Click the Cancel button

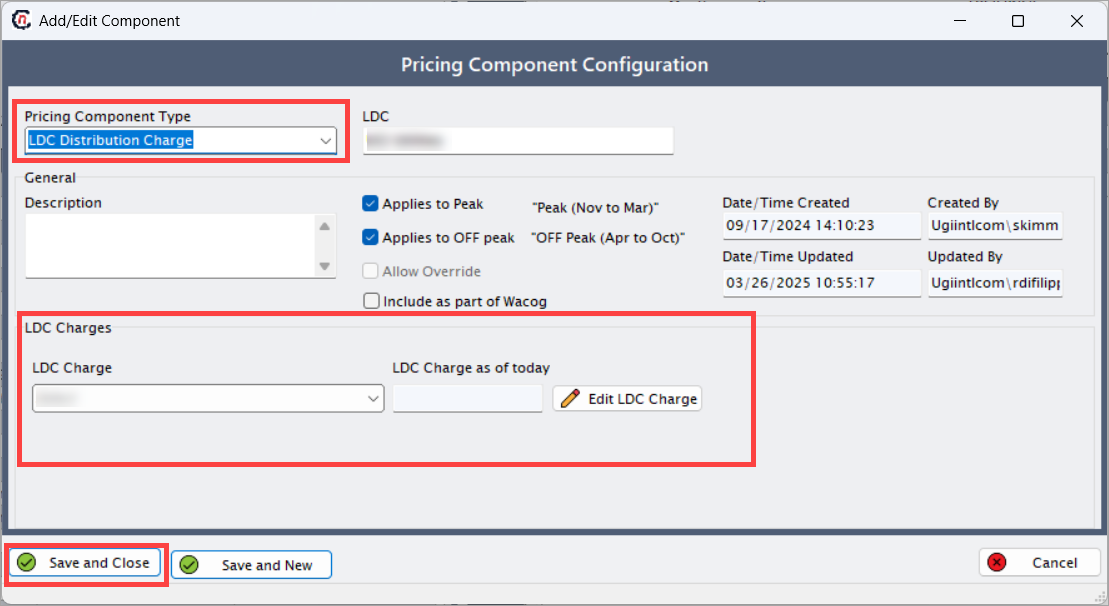(1040, 563)
